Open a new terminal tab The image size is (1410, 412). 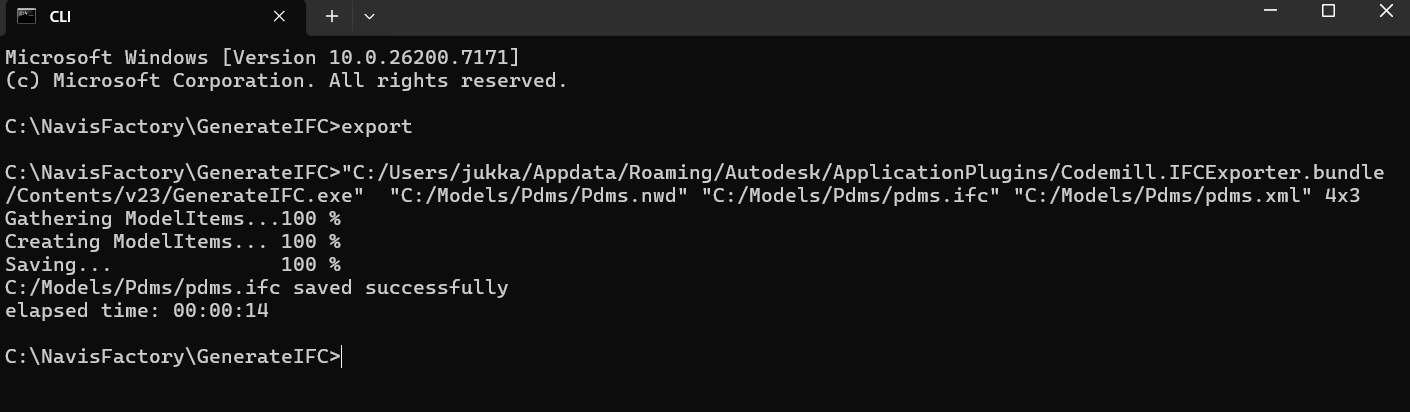coord(332,16)
